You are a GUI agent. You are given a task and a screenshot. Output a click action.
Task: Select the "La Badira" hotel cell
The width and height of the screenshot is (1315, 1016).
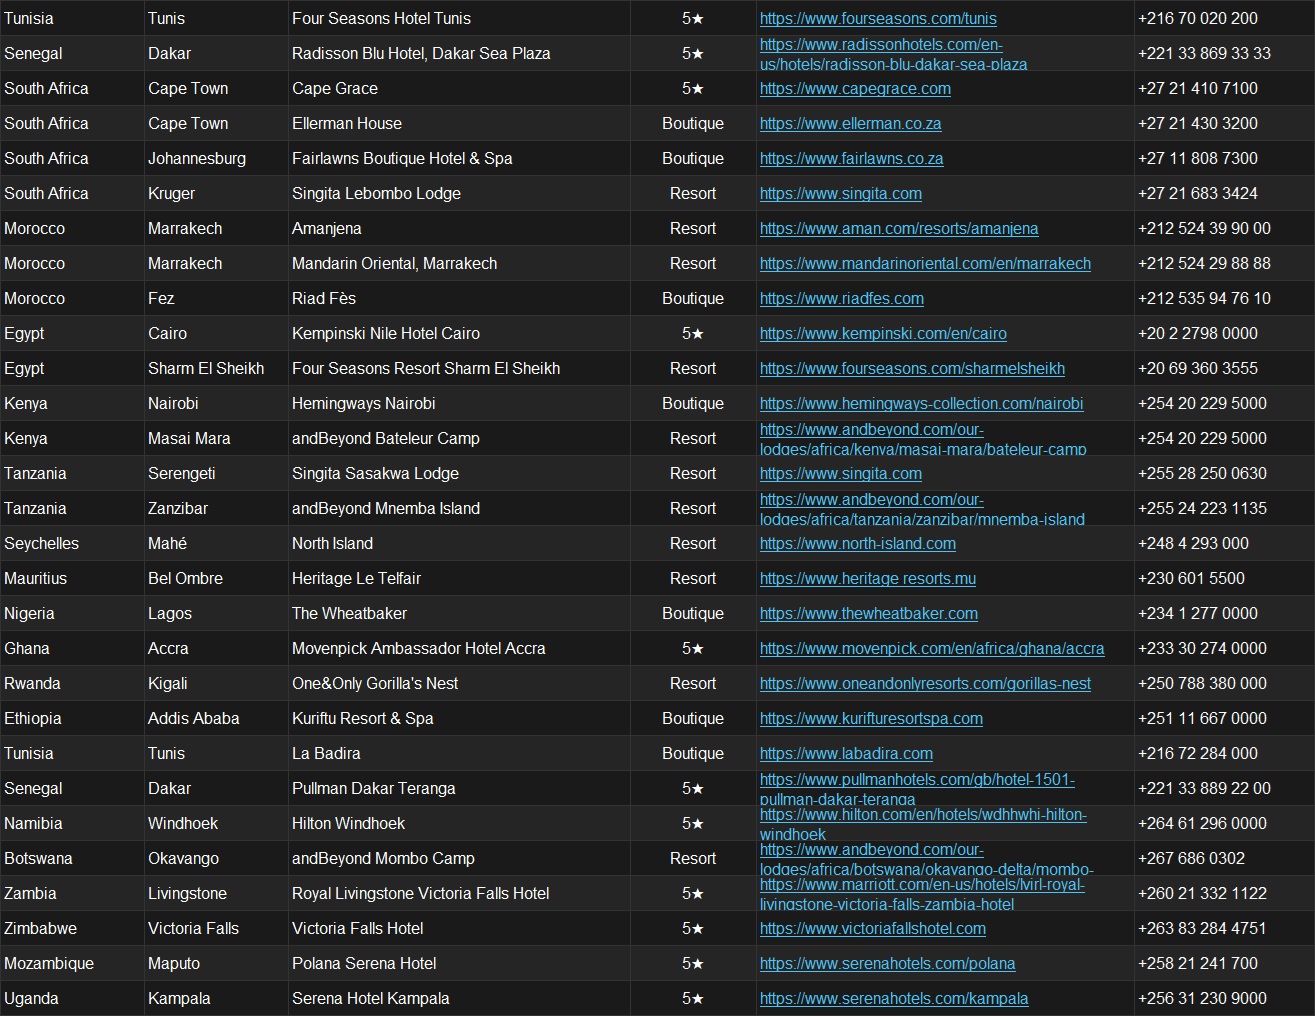(459, 753)
